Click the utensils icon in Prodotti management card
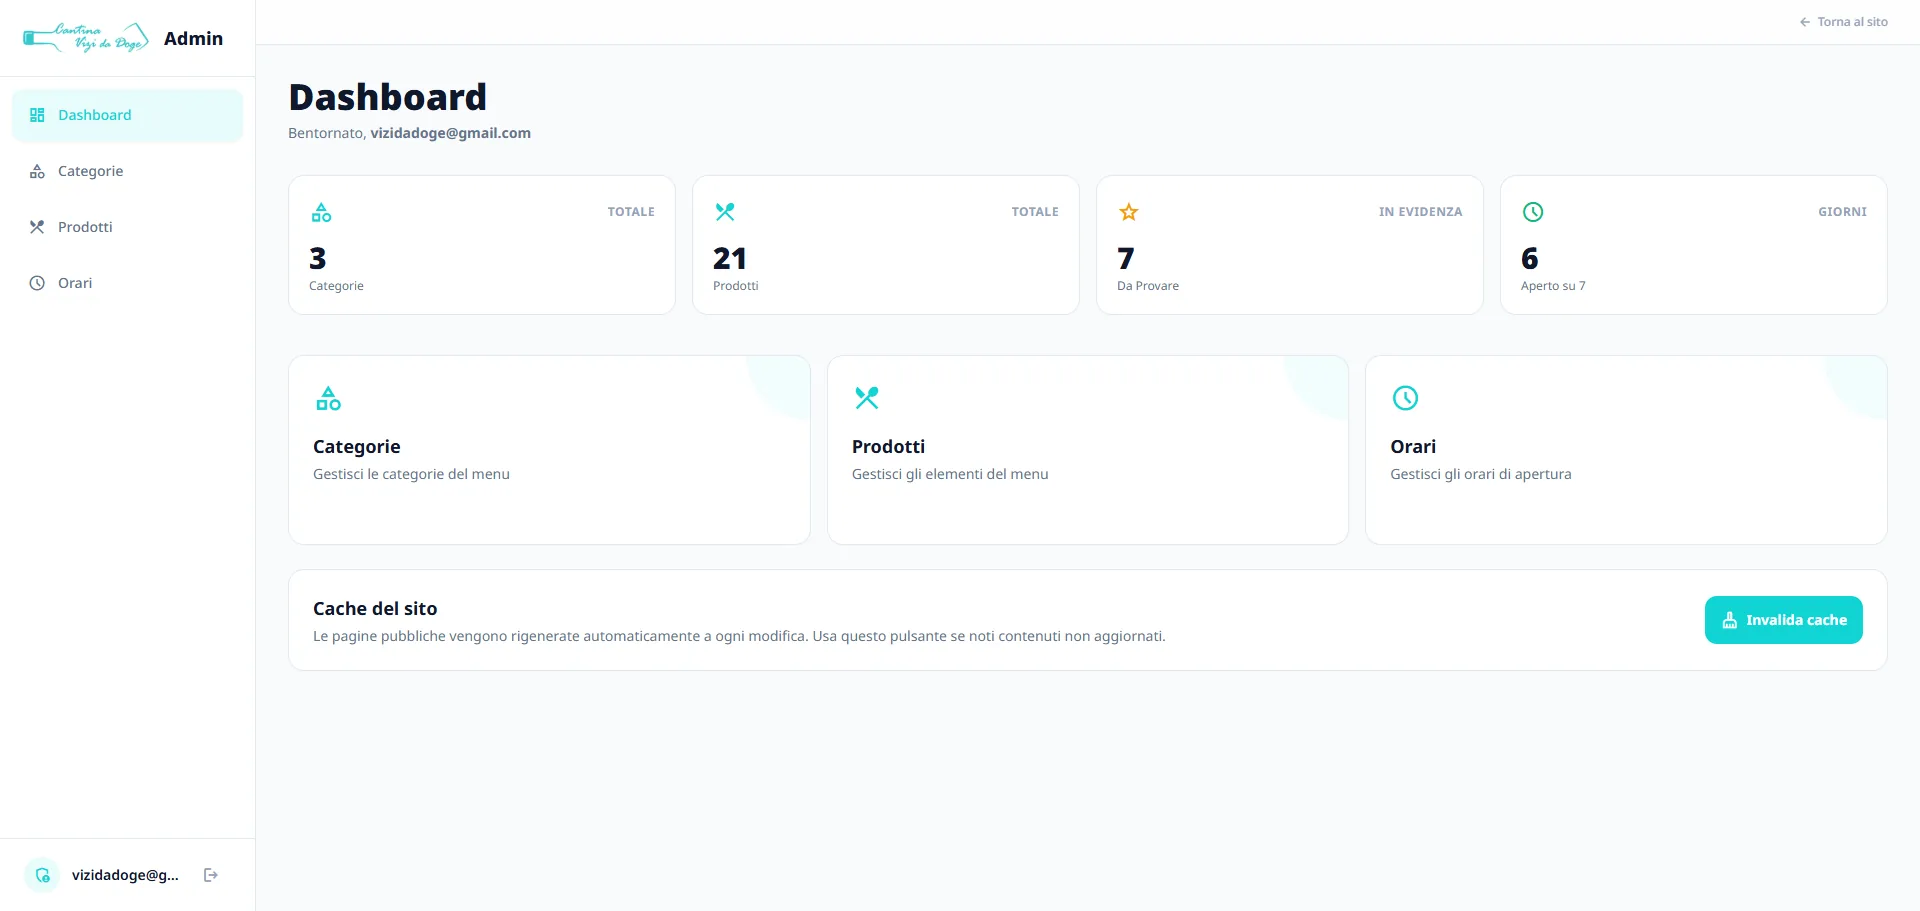 click(x=867, y=398)
